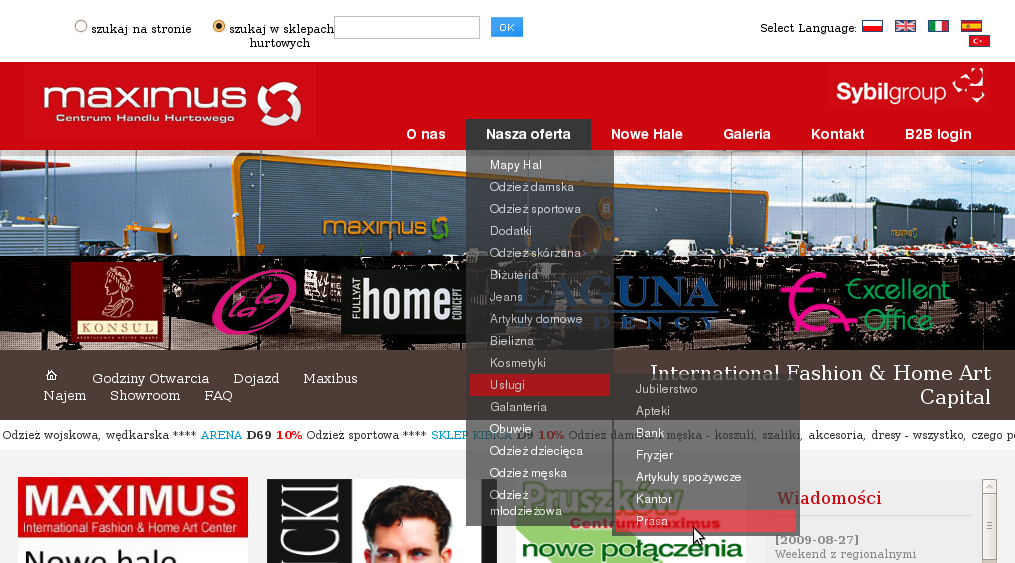1015x563 pixels.
Task: Open the 'O nas' menu
Action: click(x=426, y=134)
